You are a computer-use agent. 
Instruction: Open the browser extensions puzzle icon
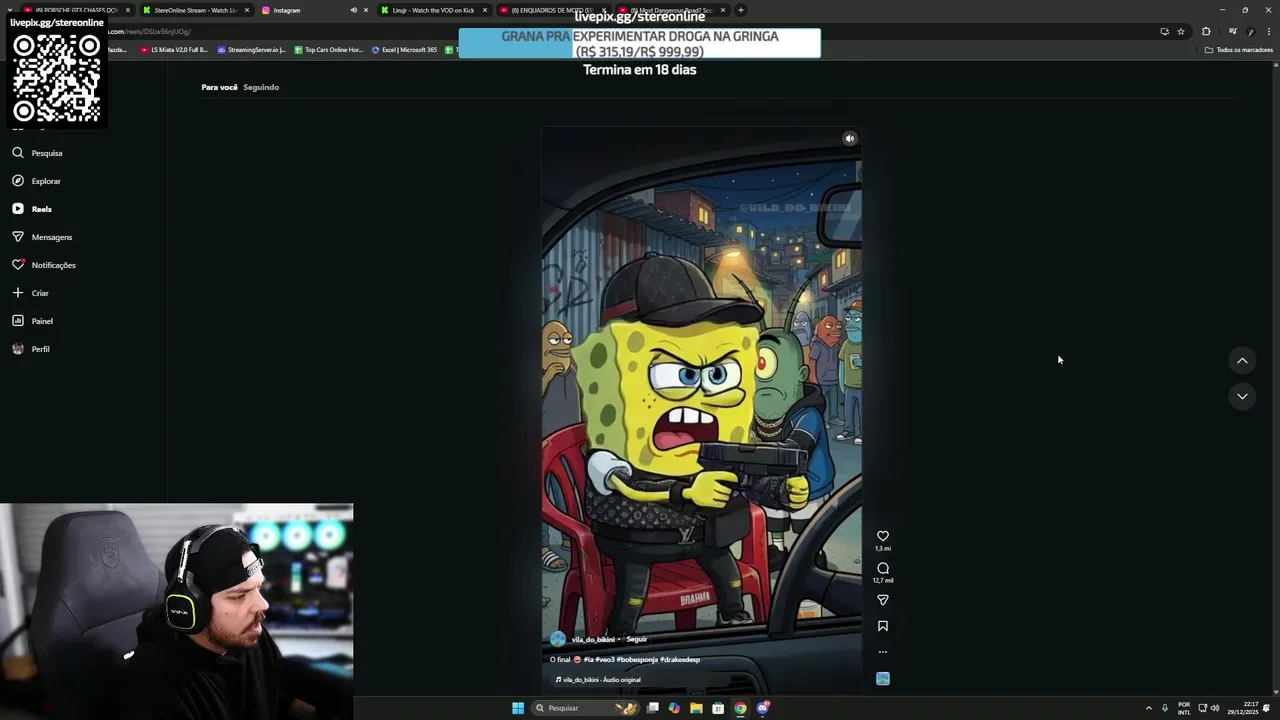(1206, 32)
